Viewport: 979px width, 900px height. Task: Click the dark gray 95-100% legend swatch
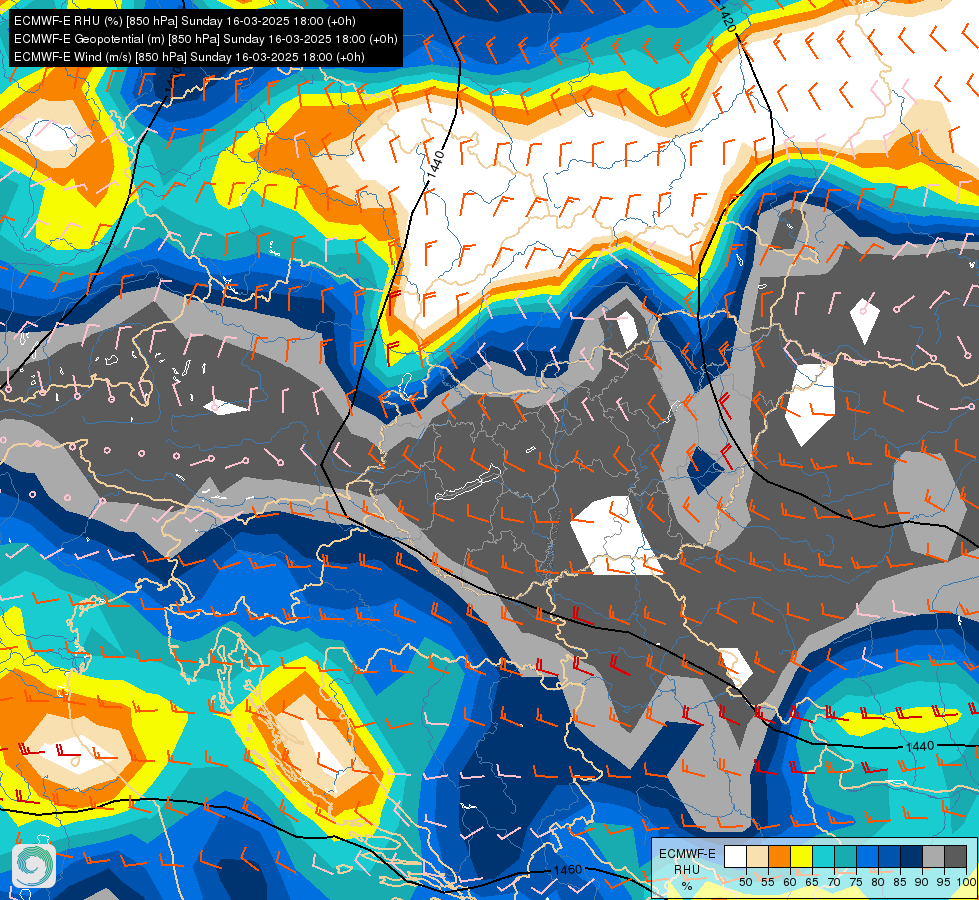pos(955,857)
